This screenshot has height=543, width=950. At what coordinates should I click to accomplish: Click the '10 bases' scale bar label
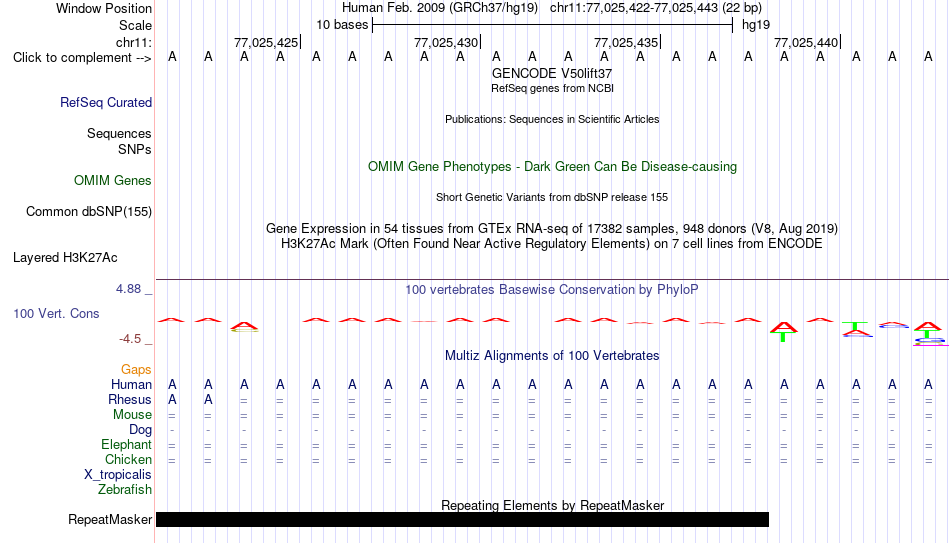coord(342,25)
